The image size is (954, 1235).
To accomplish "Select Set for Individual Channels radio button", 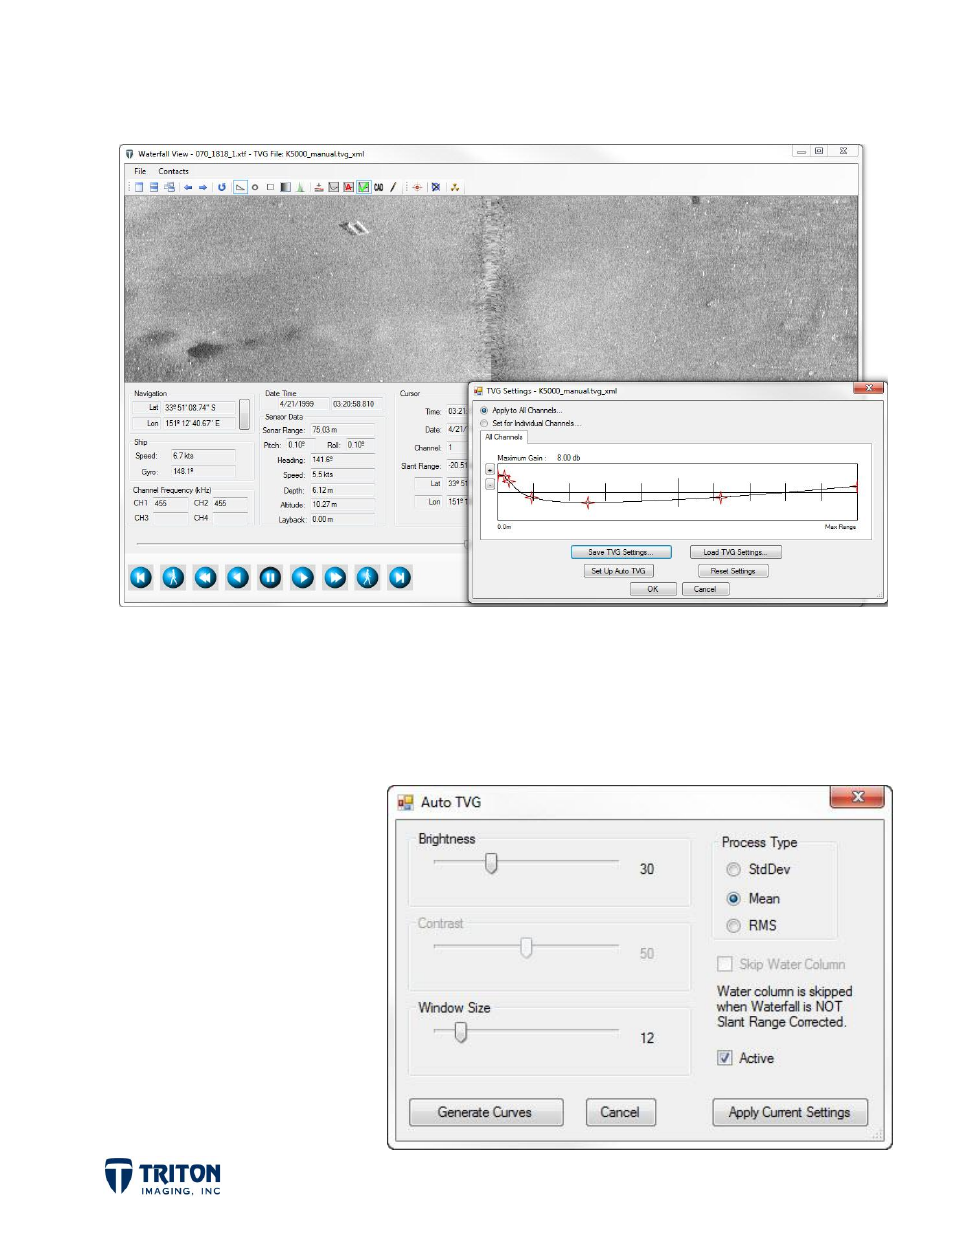I will 484,423.
